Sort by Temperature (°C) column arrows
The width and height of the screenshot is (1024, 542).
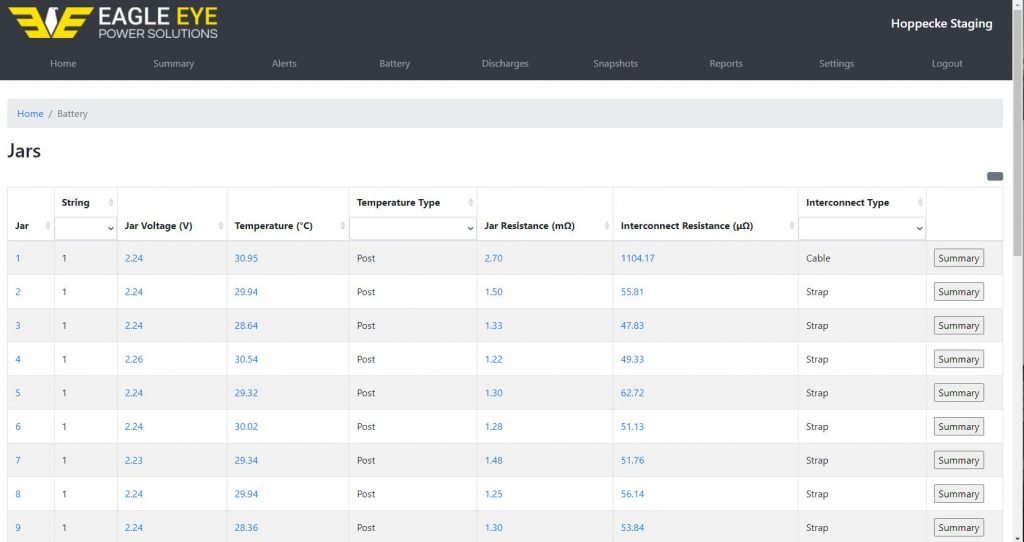tap(342, 226)
